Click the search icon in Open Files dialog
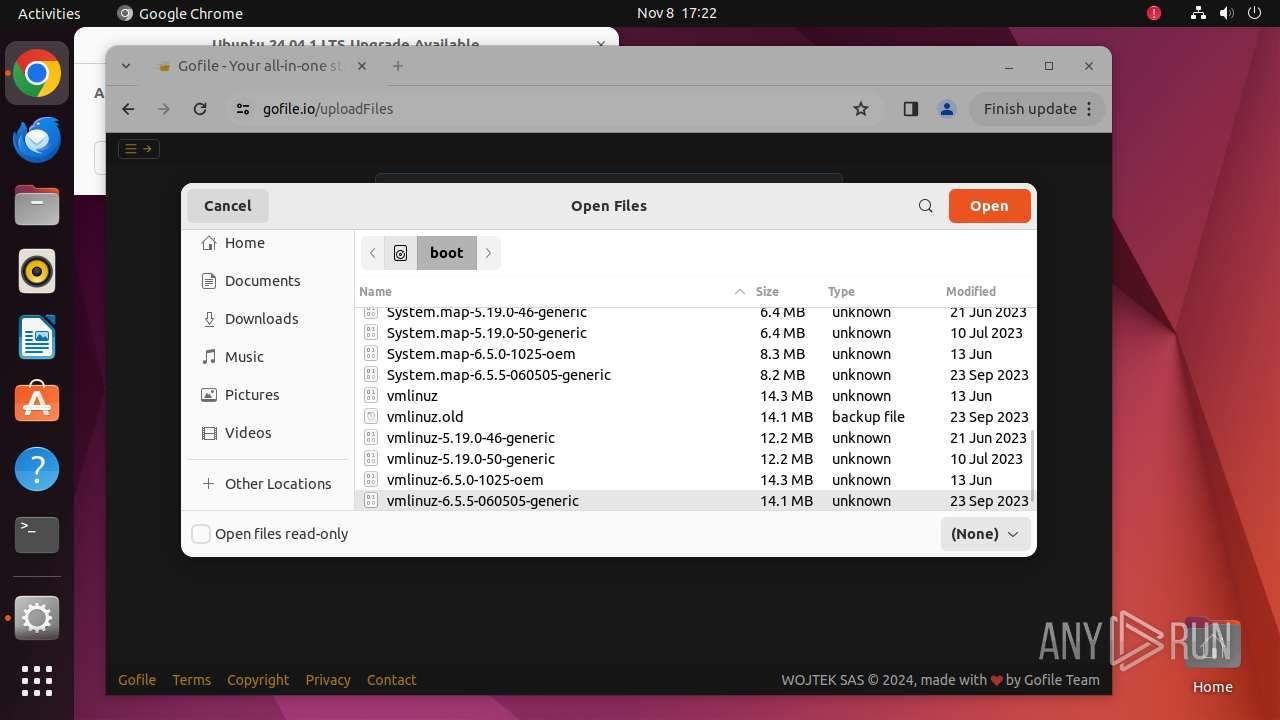The height and width of the screenshot is (720, 1280). tap(925, 206)
